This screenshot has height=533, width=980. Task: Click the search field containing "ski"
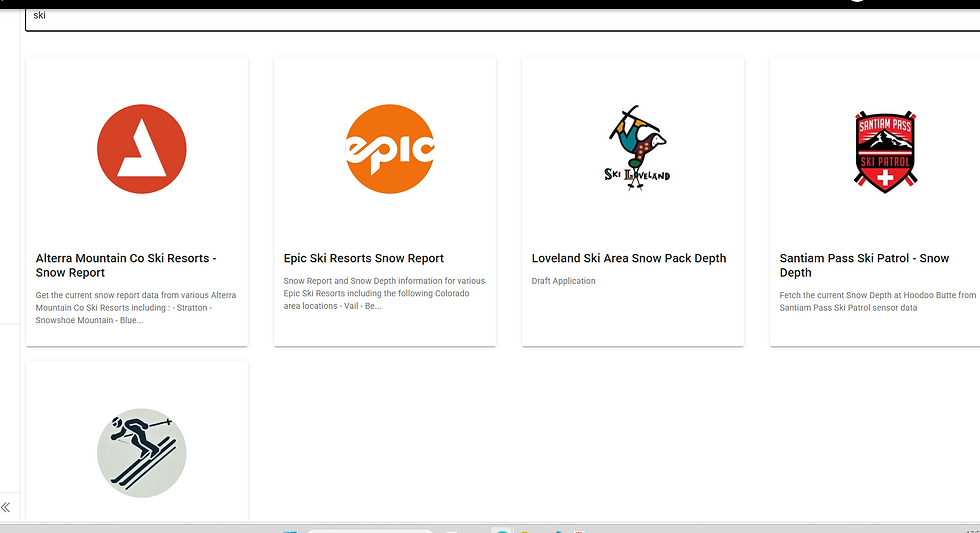(x=502, y=19)
